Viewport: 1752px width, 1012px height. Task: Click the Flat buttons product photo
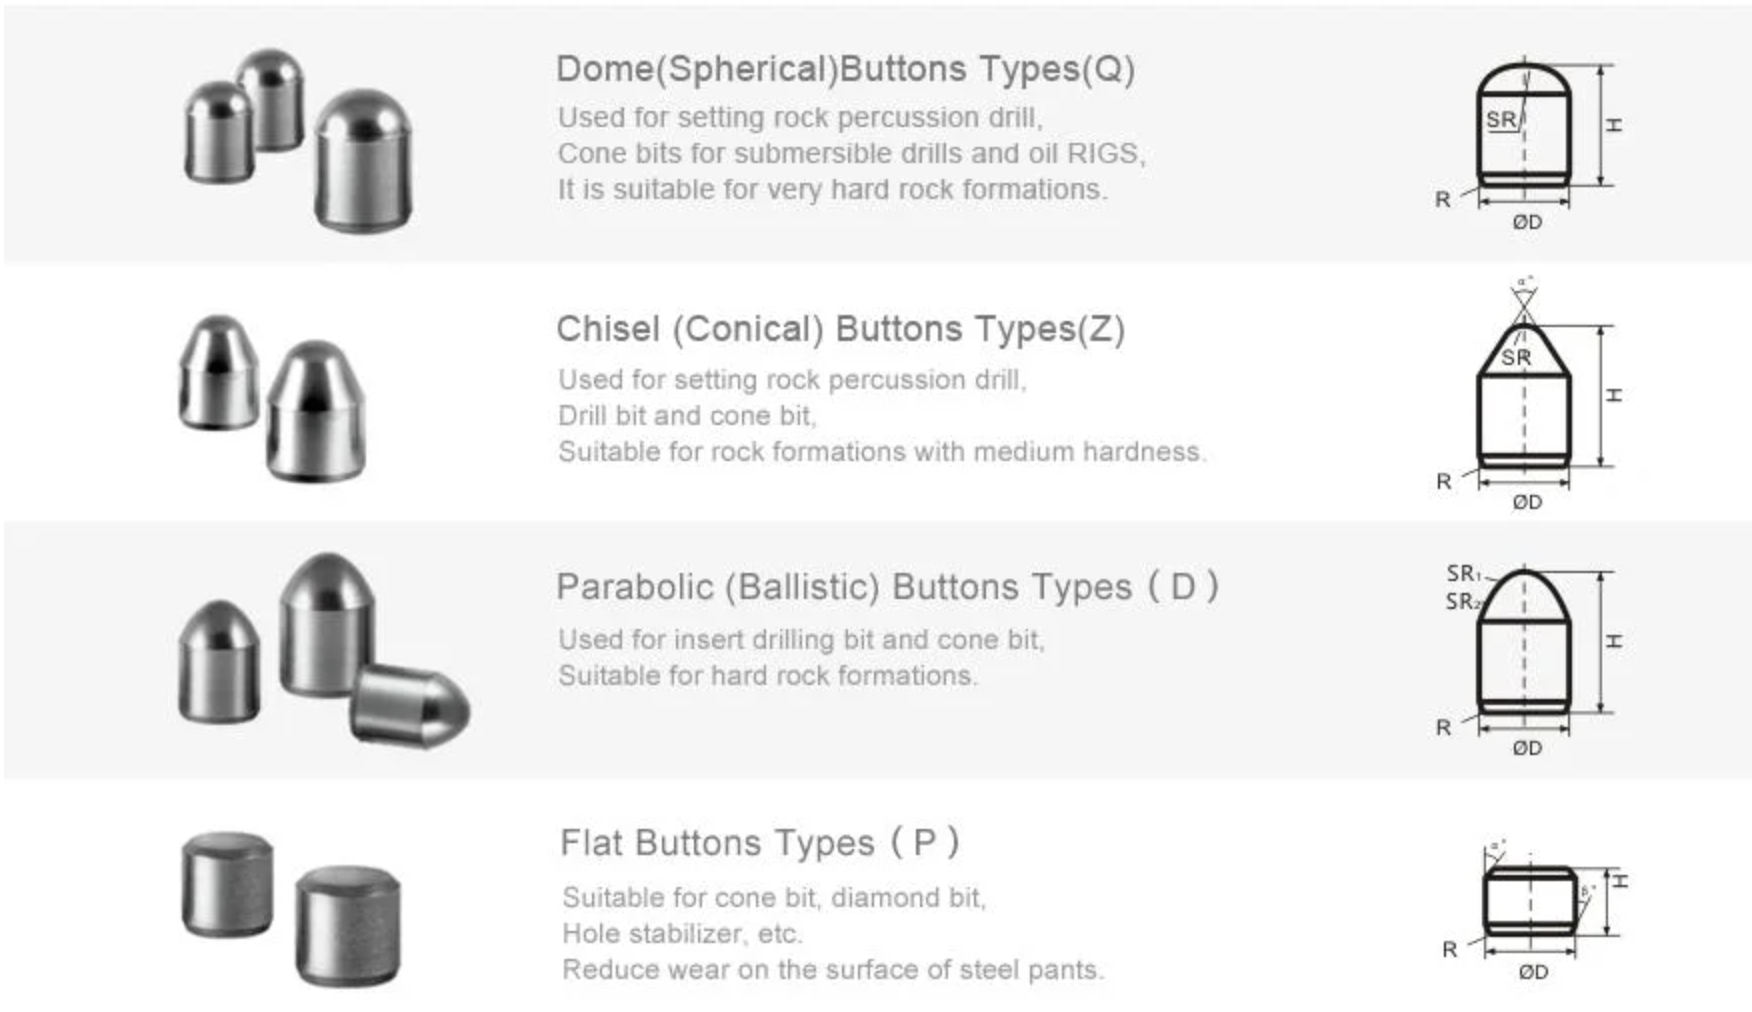tap(291, 908)
